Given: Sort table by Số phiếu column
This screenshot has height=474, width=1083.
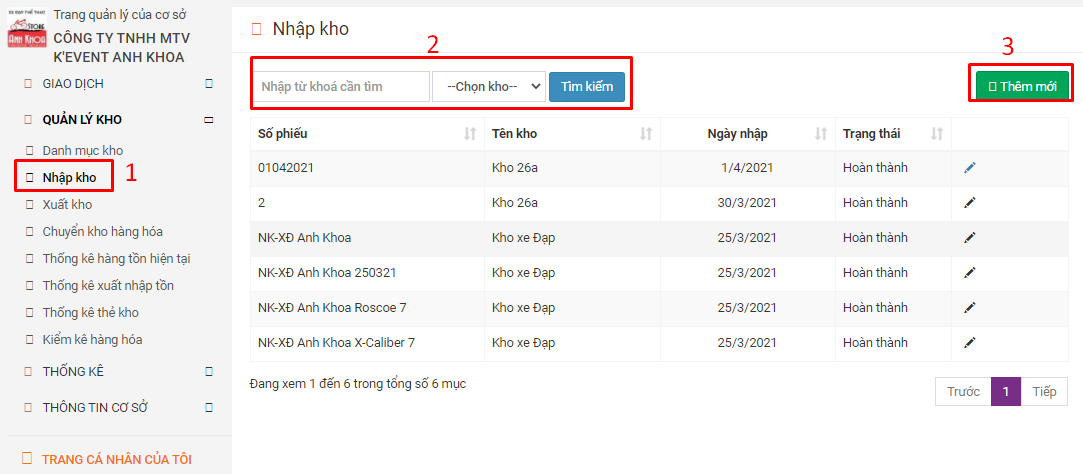Looking at the screenshot, I should [470, 134].
